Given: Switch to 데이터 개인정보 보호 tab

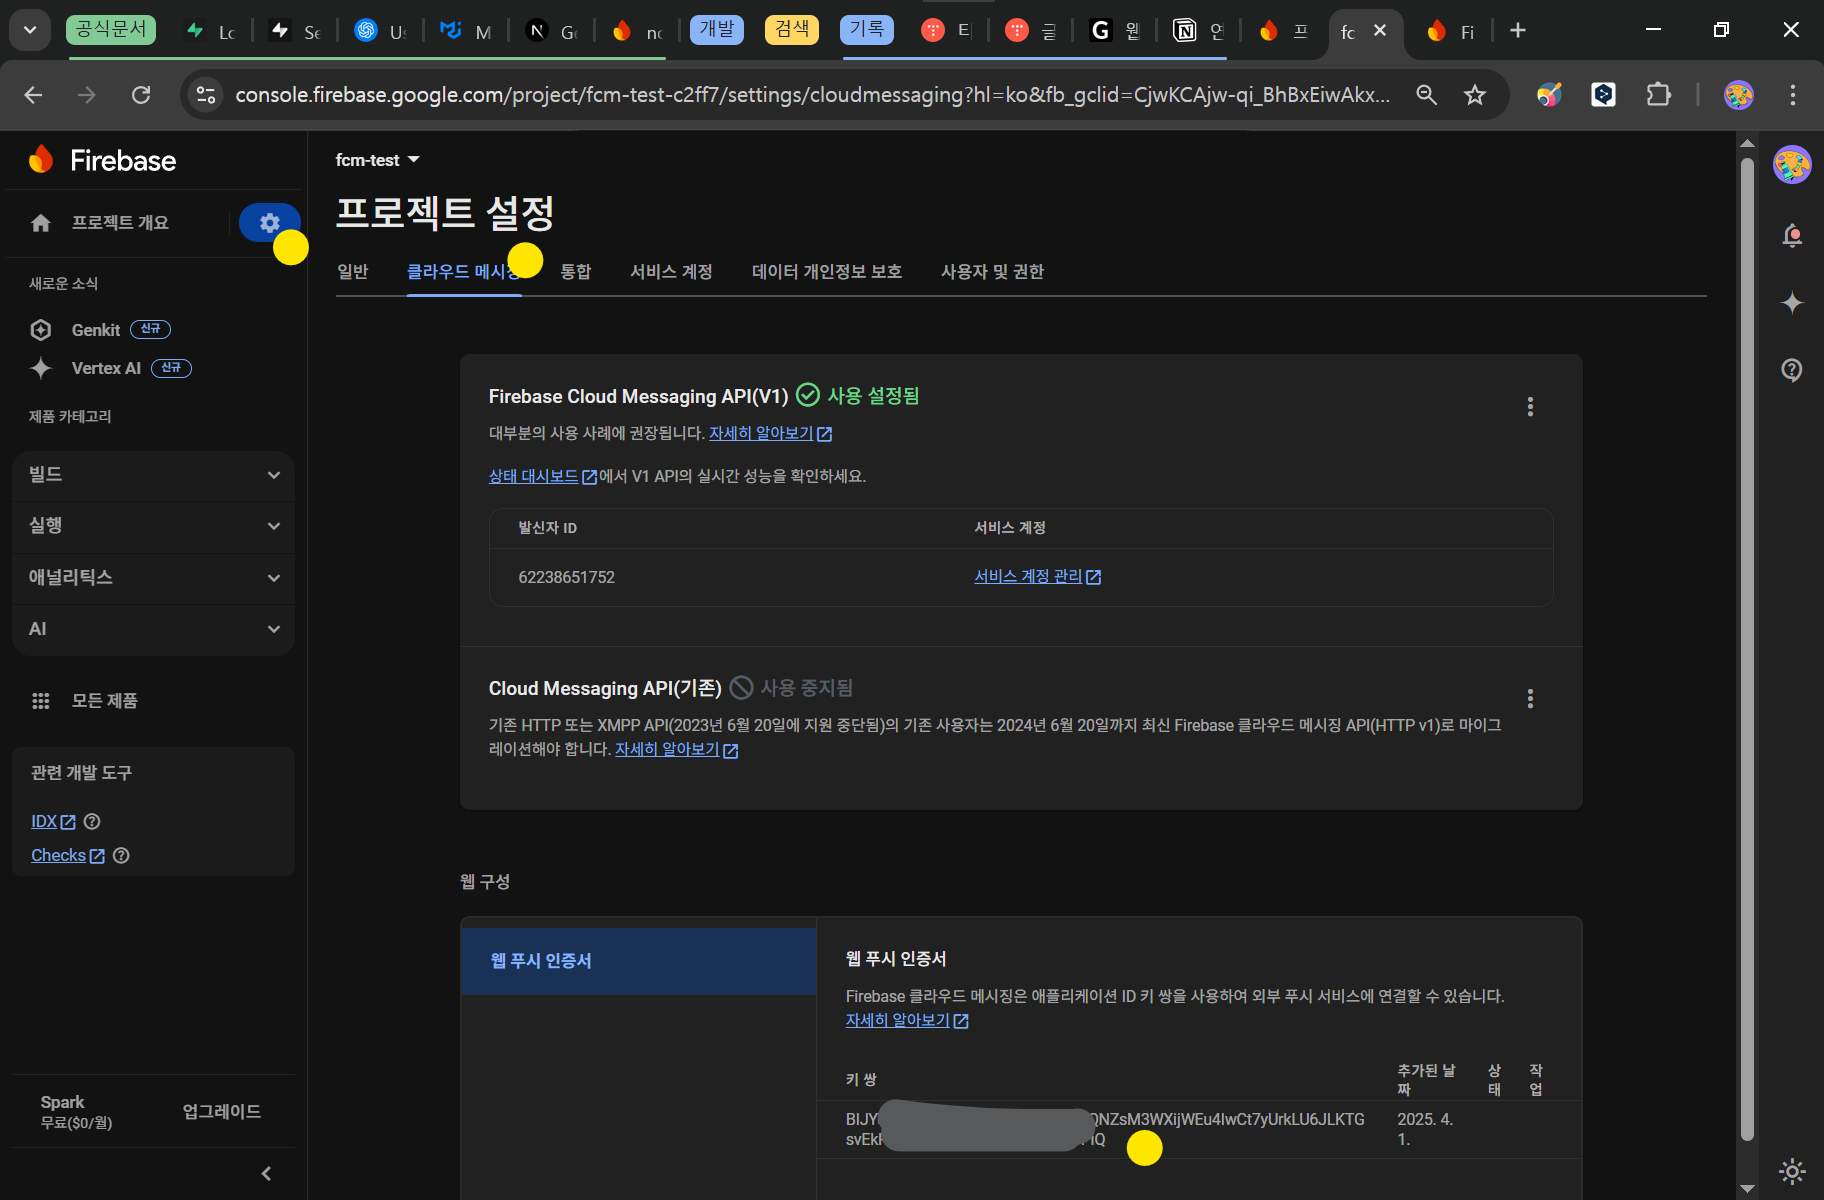Looking at the screenshot, I should coord(827,272).
